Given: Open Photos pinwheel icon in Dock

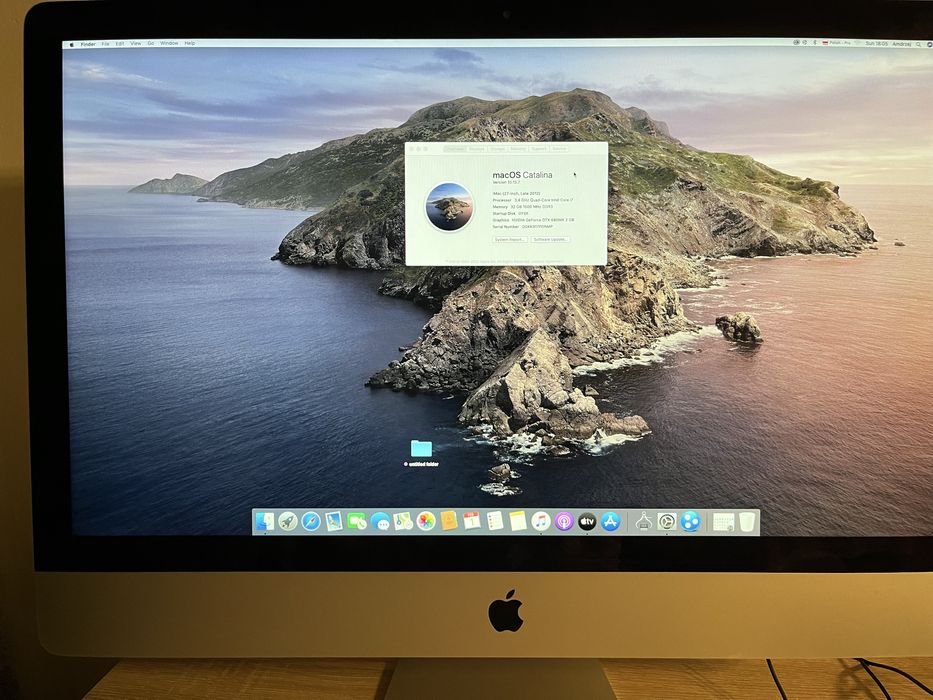Looking at the screenshot, I should pyautogui.click(x=426, y=521).
